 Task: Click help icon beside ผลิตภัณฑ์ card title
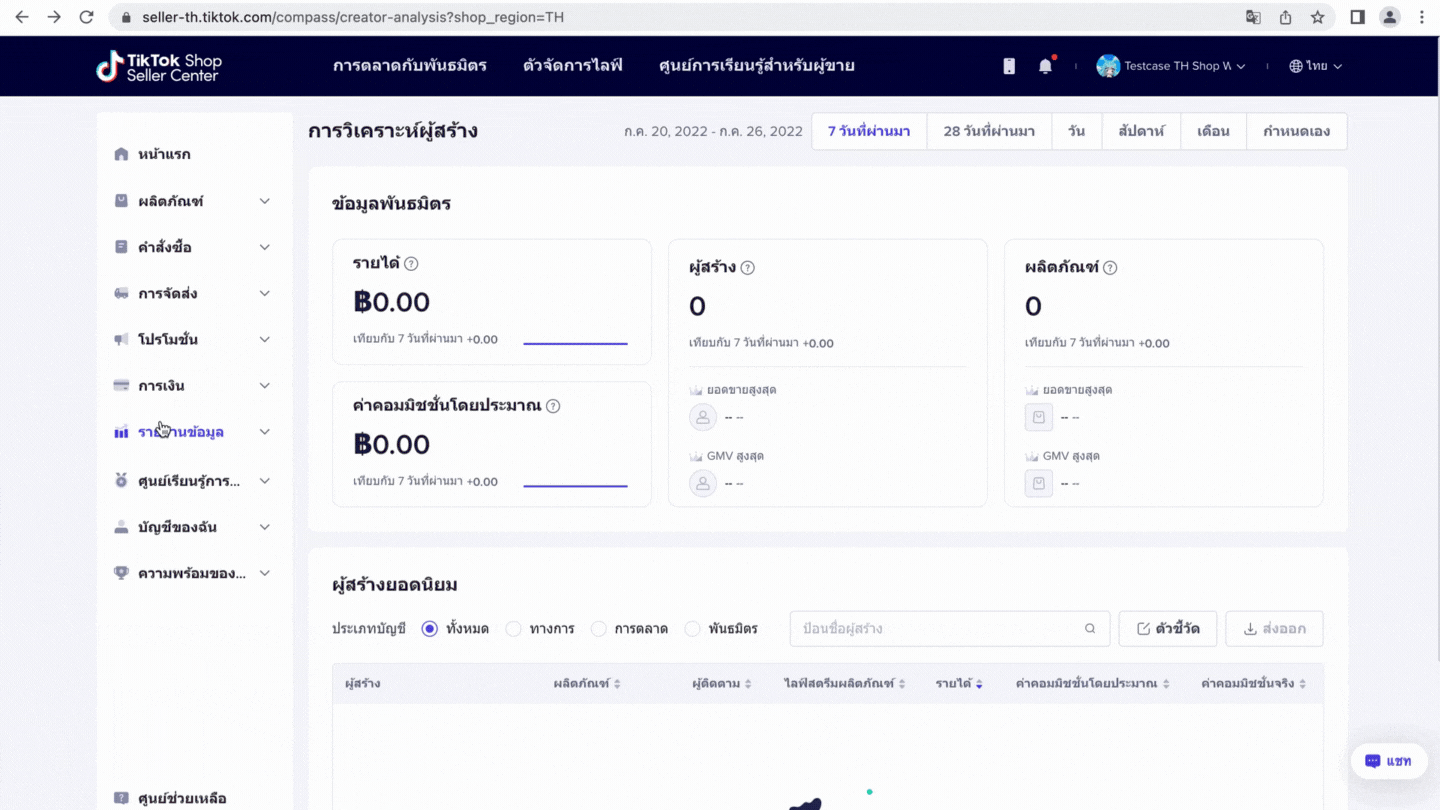point(1110,268)
